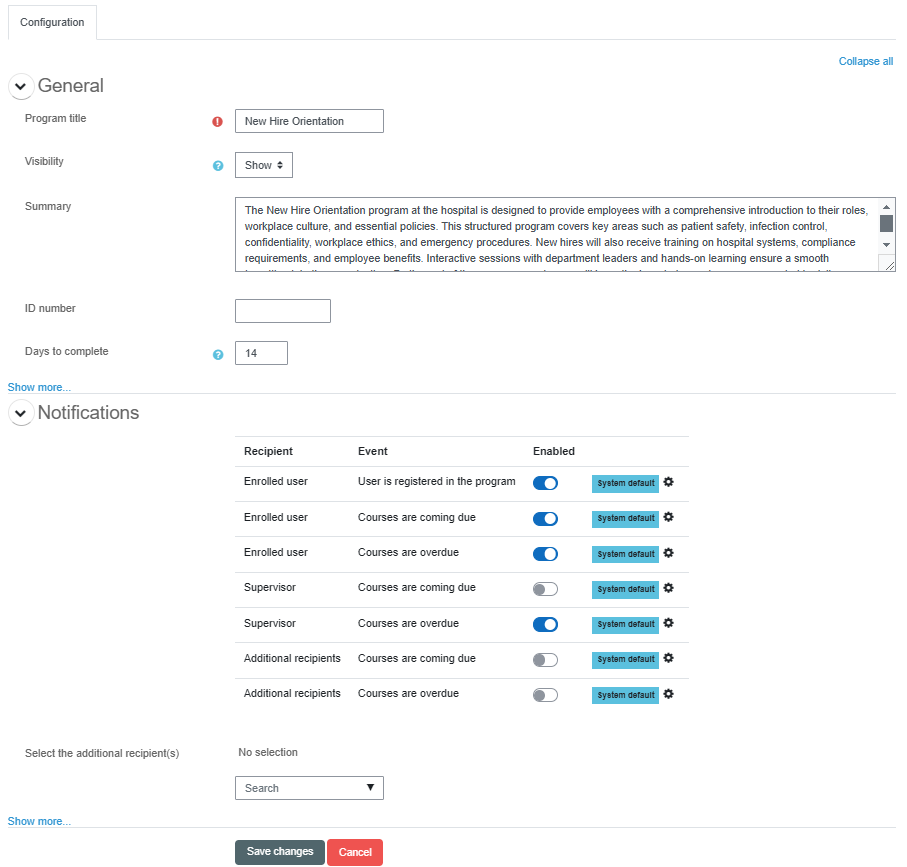Select the Configuration tab
Screen dimensions: 907x867
[52, 22]
